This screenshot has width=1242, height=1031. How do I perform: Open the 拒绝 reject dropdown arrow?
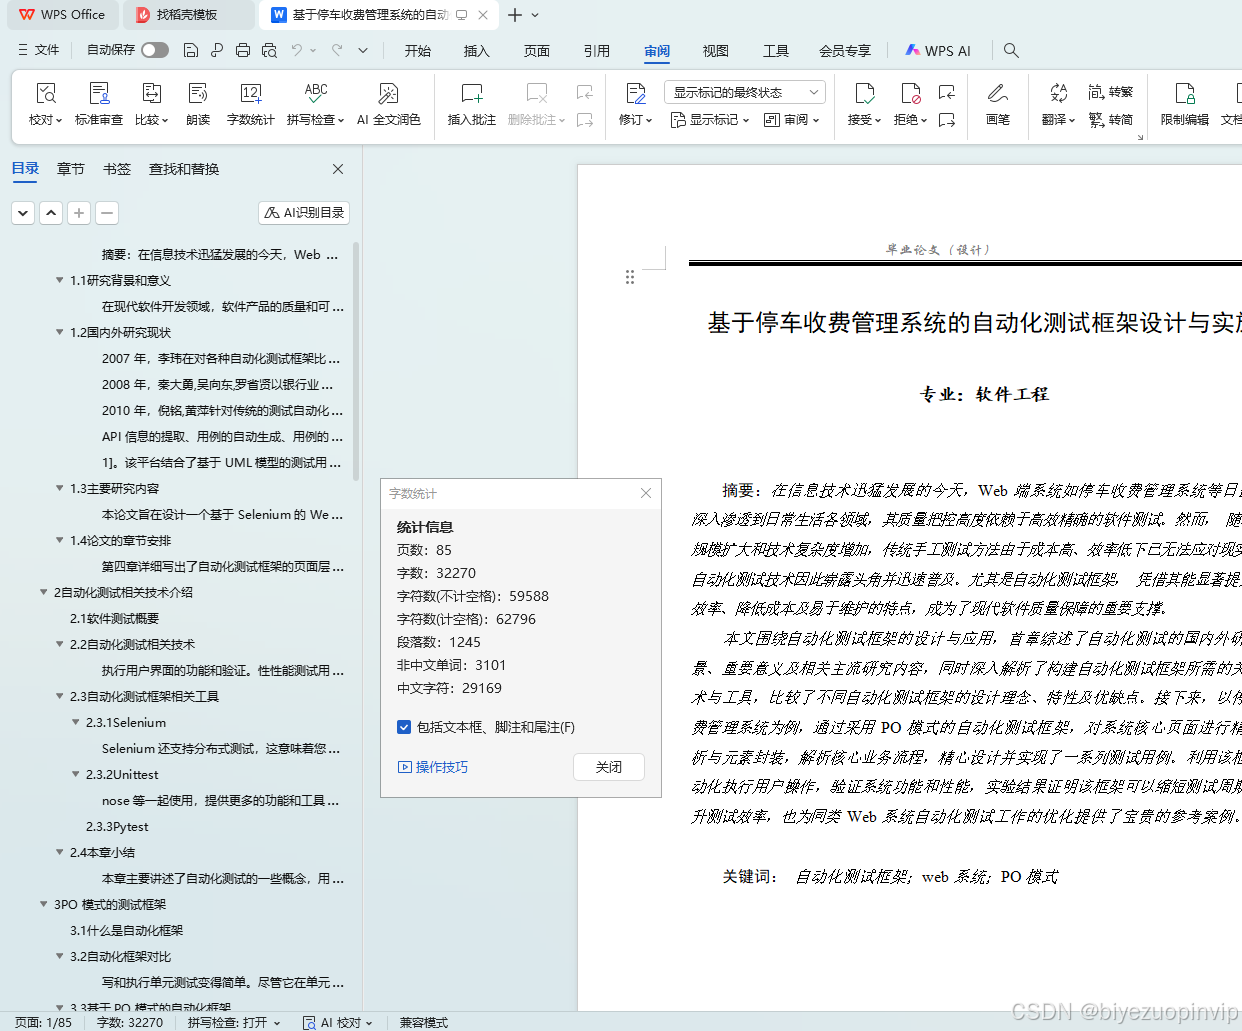tap(922, 118)
